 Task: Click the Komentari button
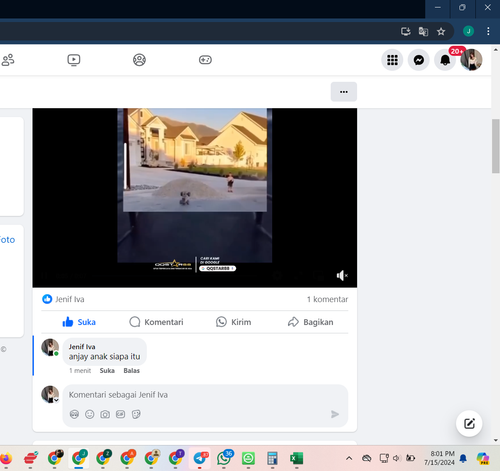click(x=156, y=322)
